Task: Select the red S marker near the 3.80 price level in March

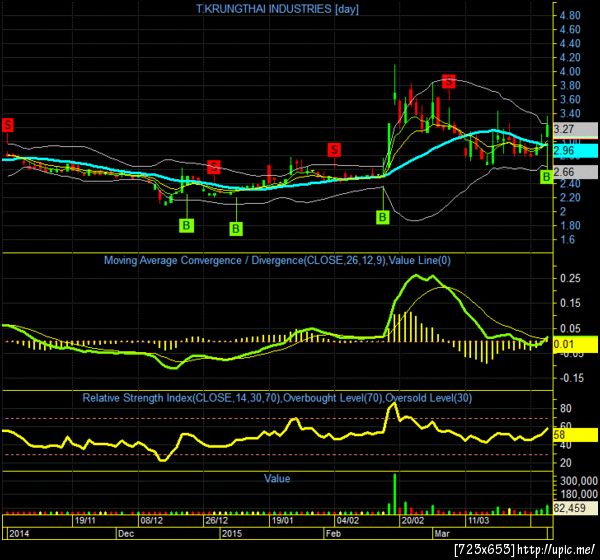Action: [449, 81]
